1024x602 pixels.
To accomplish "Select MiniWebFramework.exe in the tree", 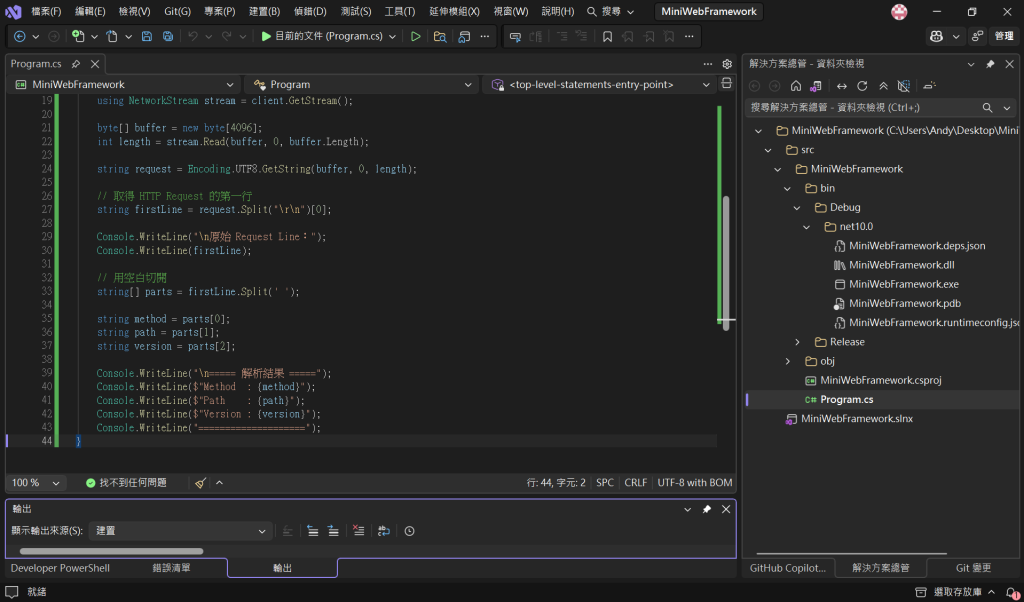I will tap(904, 284).
